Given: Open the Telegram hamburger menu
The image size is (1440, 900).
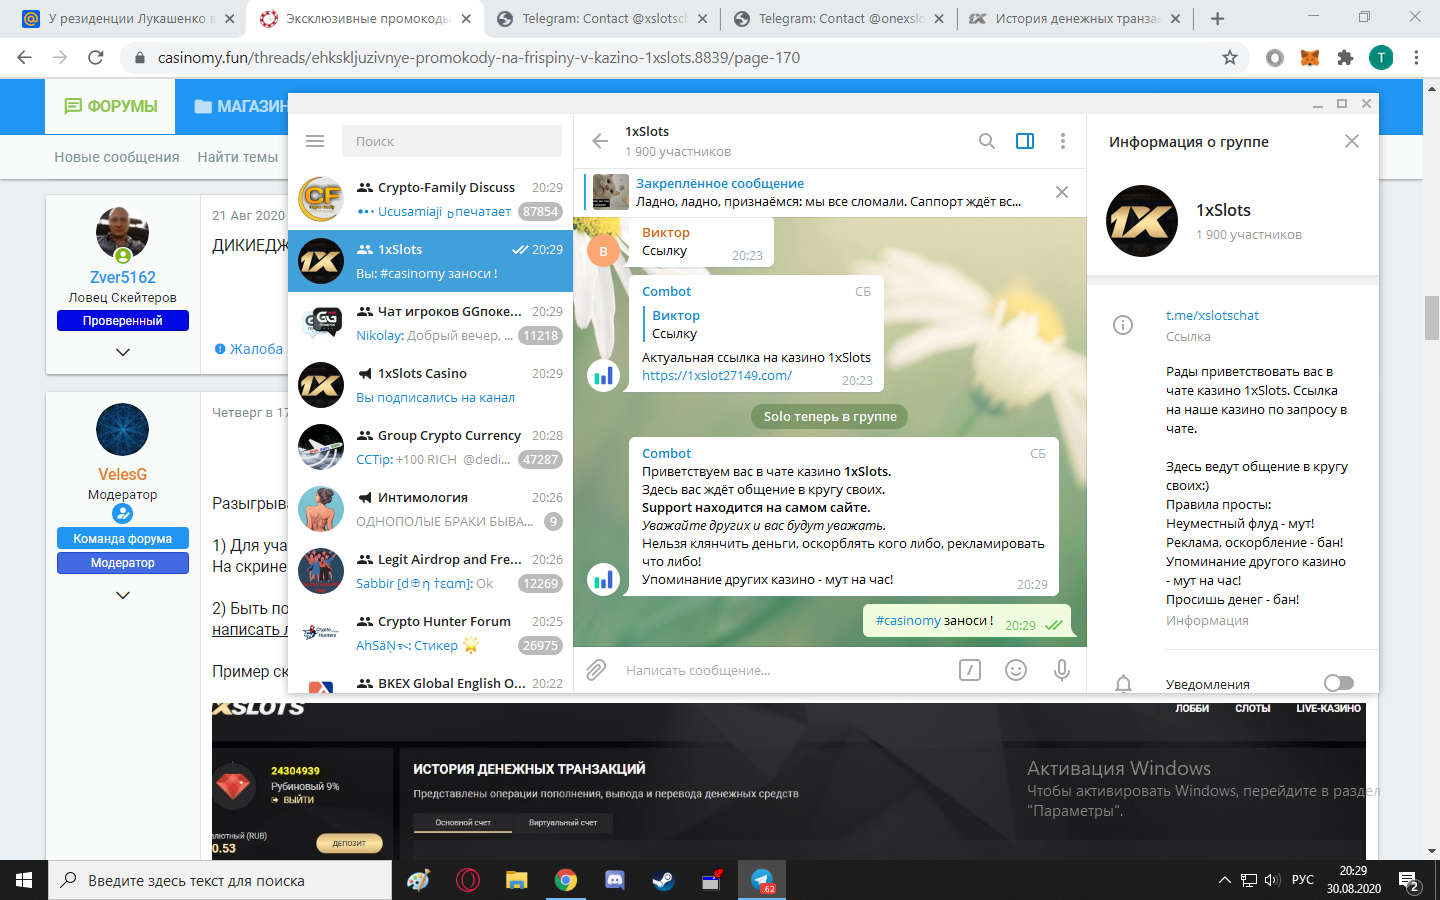Looking at the screenshot, I should click(315, 141).
